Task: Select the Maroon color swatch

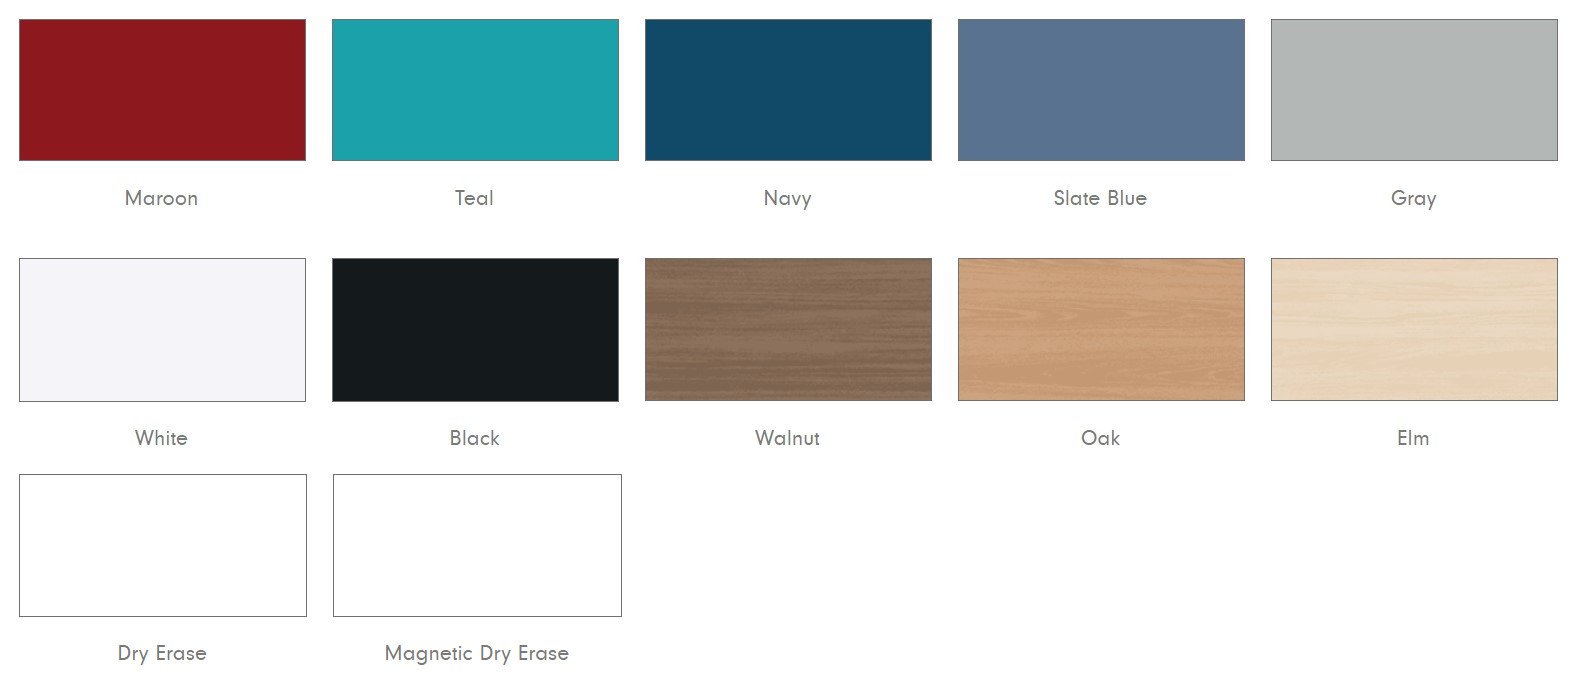Action: coord(162,90)
